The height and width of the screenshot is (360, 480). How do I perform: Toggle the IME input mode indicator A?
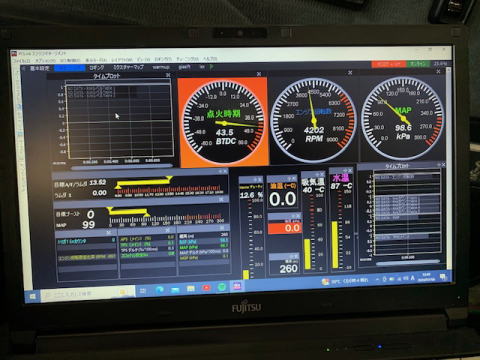point(412,278)
